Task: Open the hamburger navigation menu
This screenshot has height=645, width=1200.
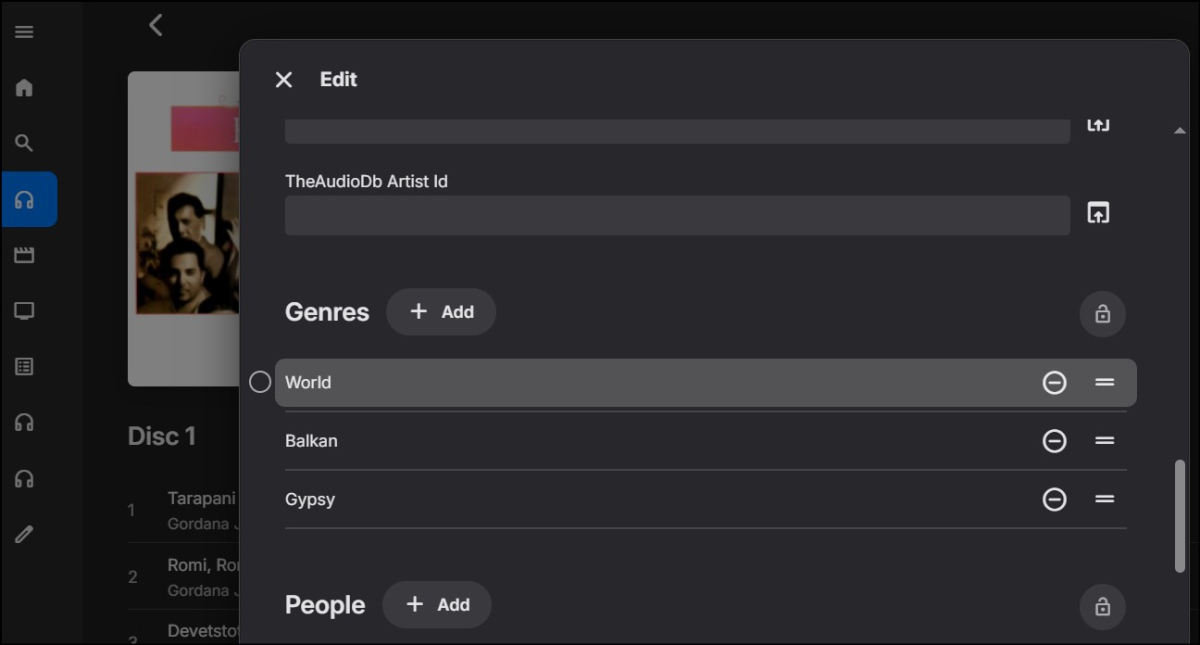Action: pyautogui.click(x=24, y=32)
